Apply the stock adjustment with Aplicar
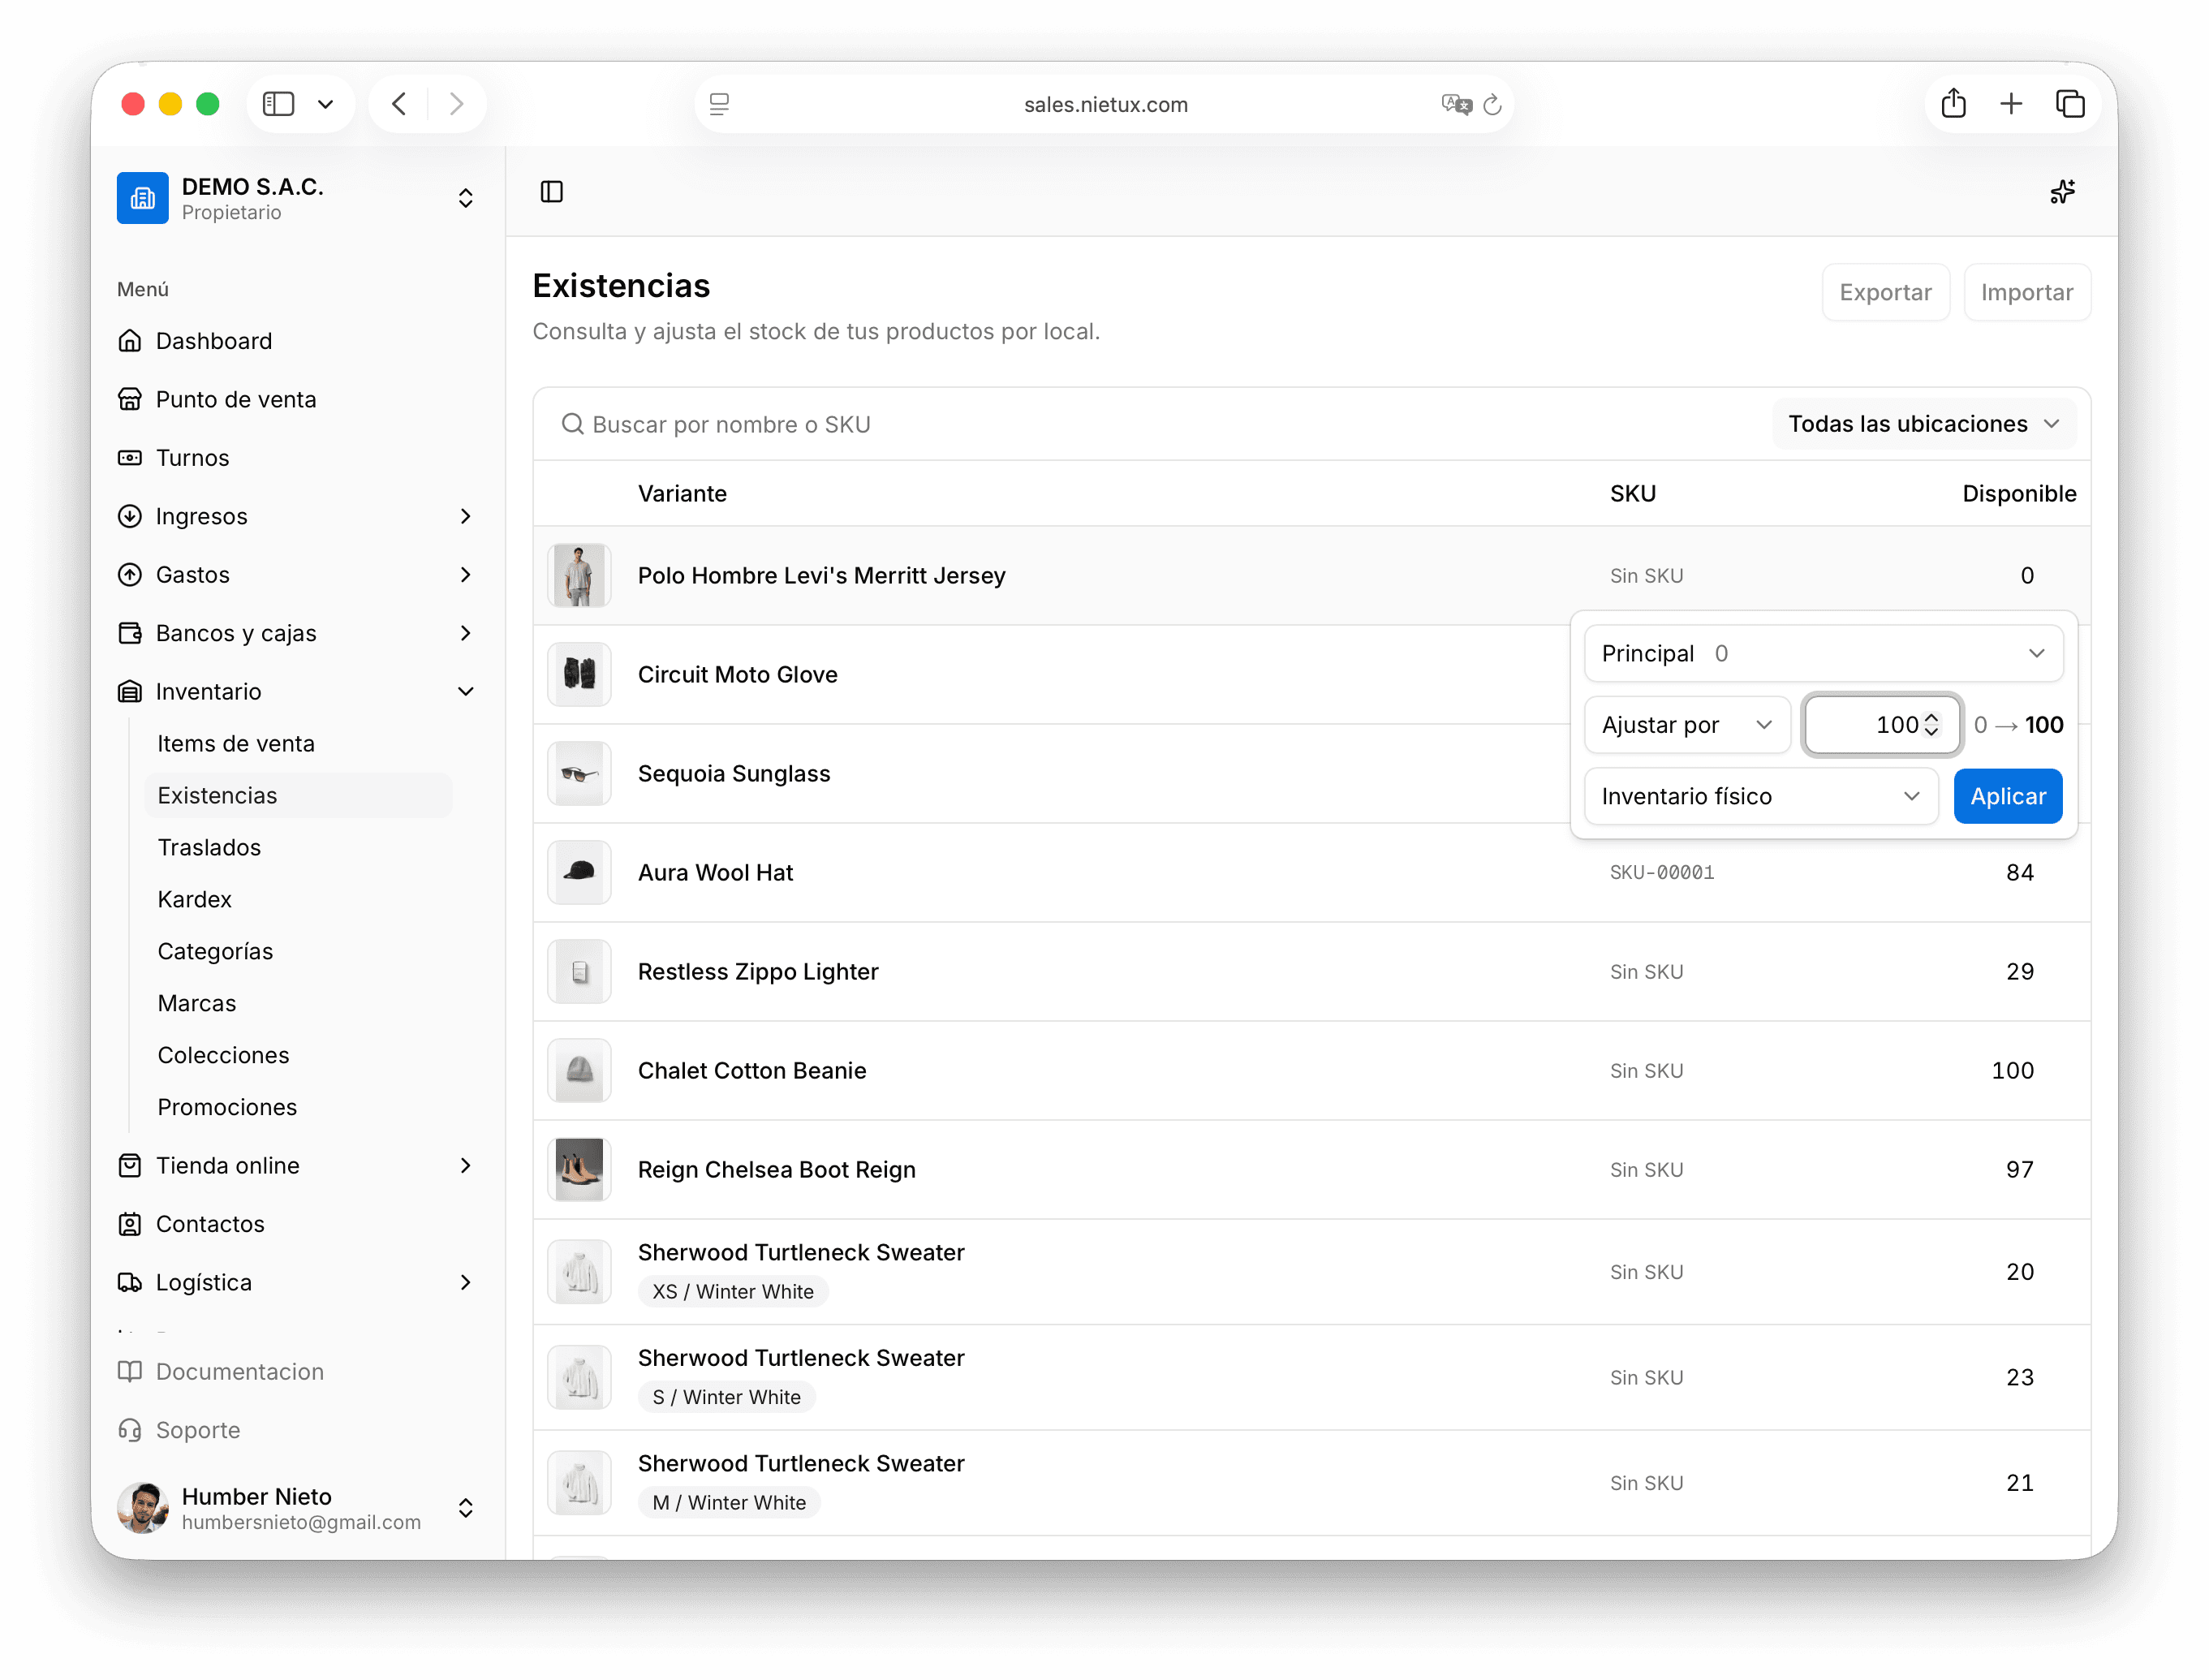The height and width of the screenshot is (1680, 2209). click(2007, 796)
